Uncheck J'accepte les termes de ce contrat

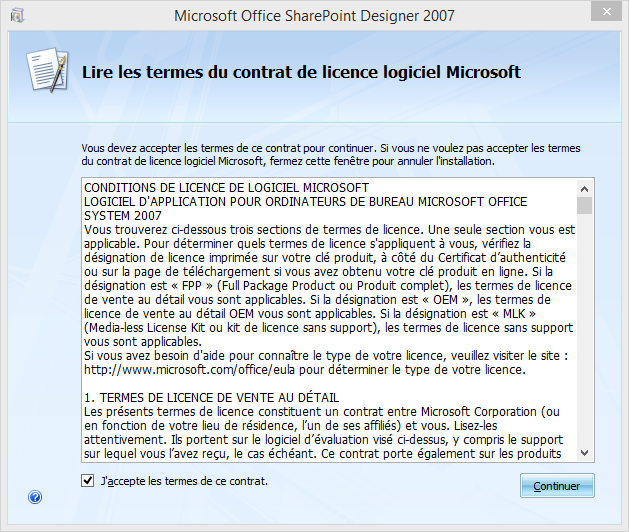(87, 480)
